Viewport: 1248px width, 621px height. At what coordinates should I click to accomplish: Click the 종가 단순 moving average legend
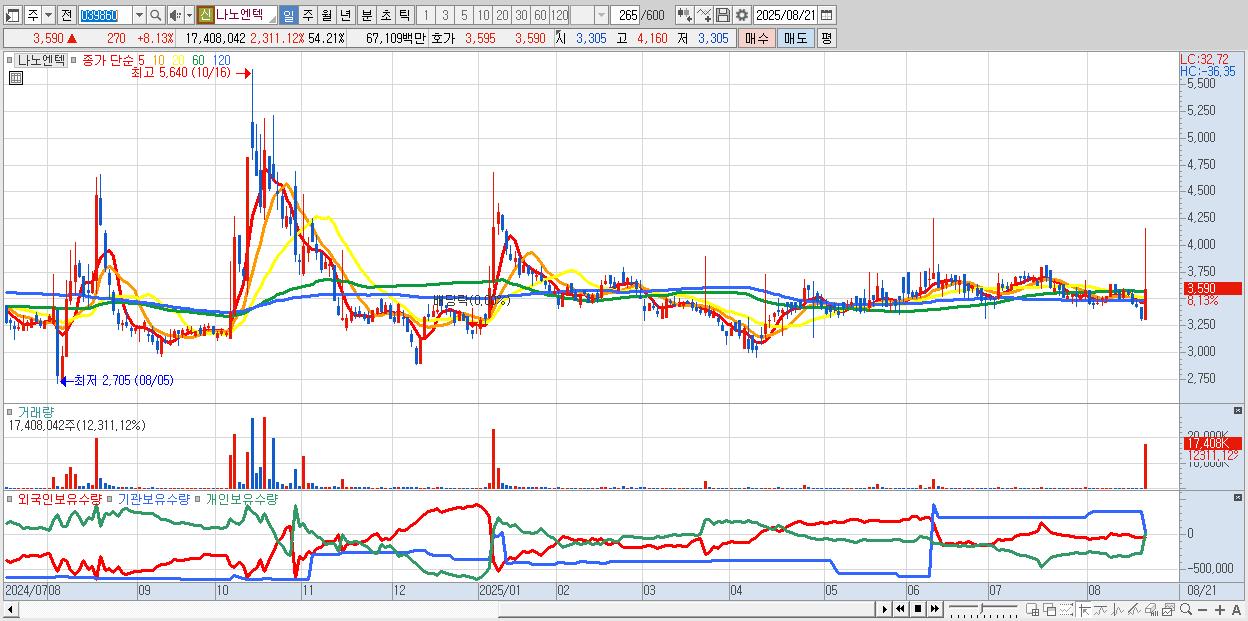tap(106, 60)
